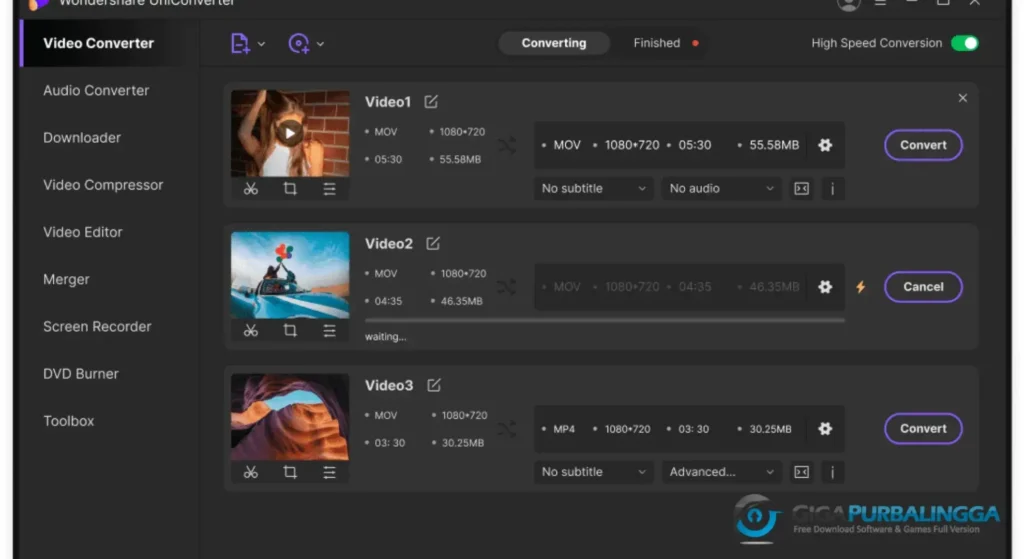Screen dimensions: 1024x559
Task: Click the Load DVD disc icon
Action: pyautogui.click(x=298, y=44)
